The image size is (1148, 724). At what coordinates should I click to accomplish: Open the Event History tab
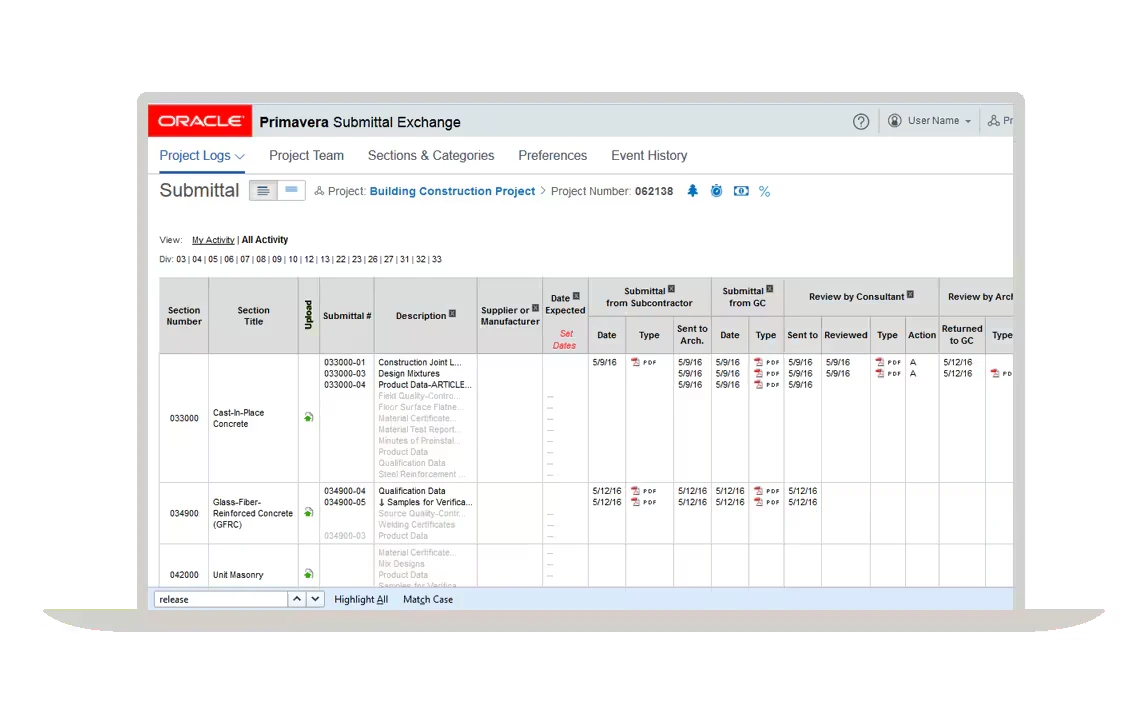pos(649,156)
